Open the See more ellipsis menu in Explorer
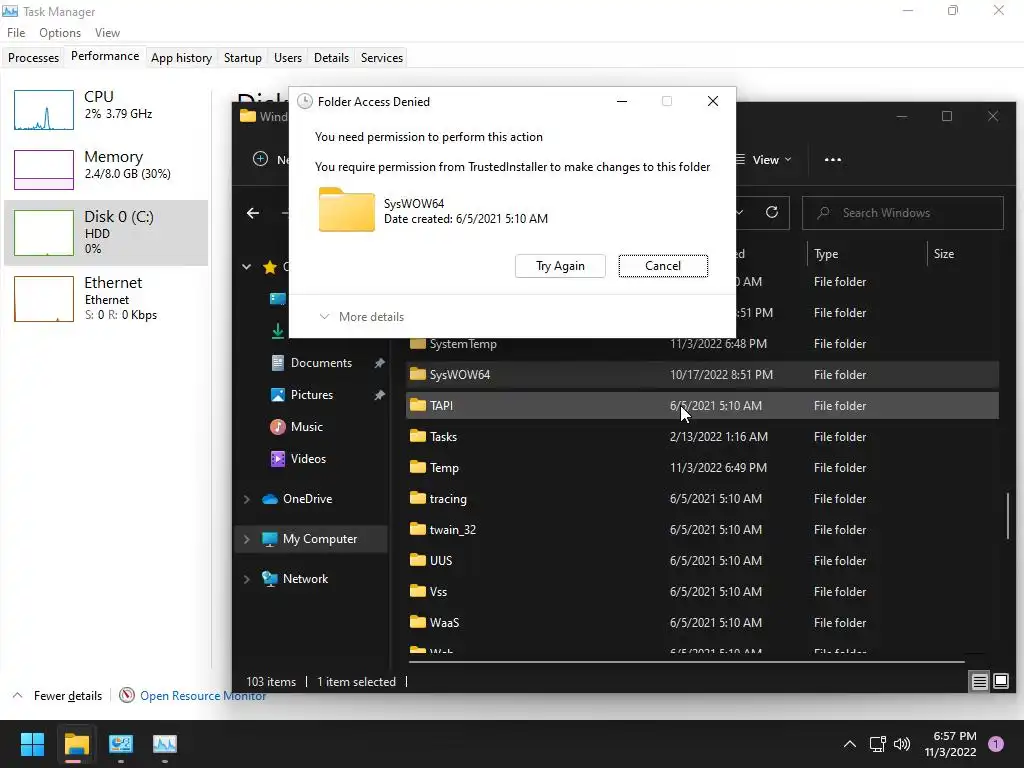The image size is (1024, 768). 833,160
